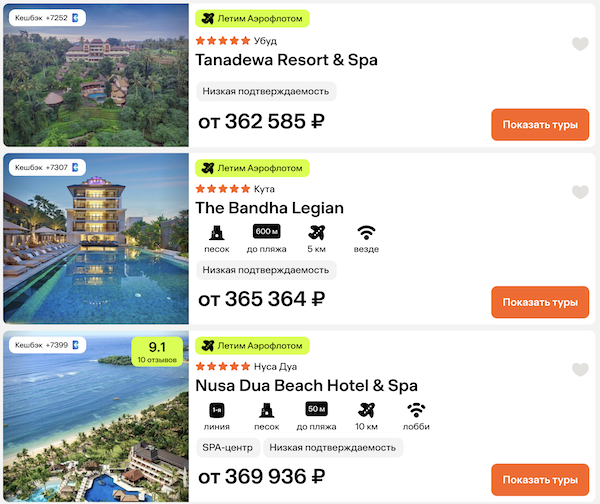This screenshot has width=600, height=504.
Task: Click the 10 km airport distance icon
Action: 366,410
